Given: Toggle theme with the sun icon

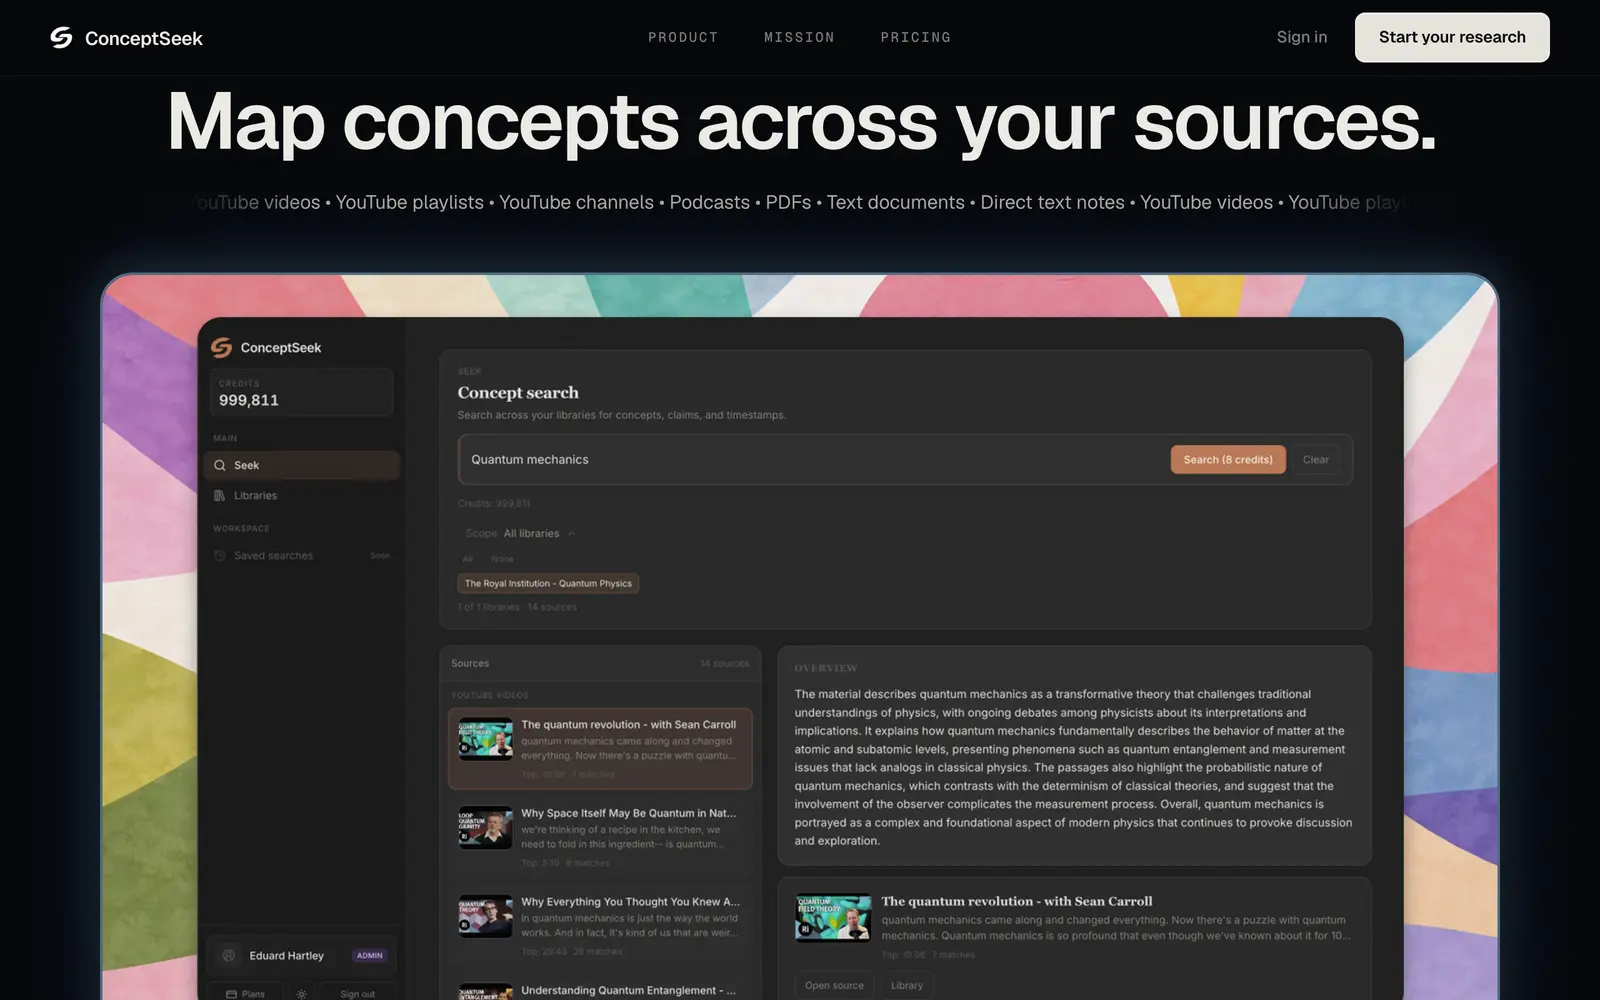Looking at the screenshot, I should pyautogui.click(x=302, y=994).
